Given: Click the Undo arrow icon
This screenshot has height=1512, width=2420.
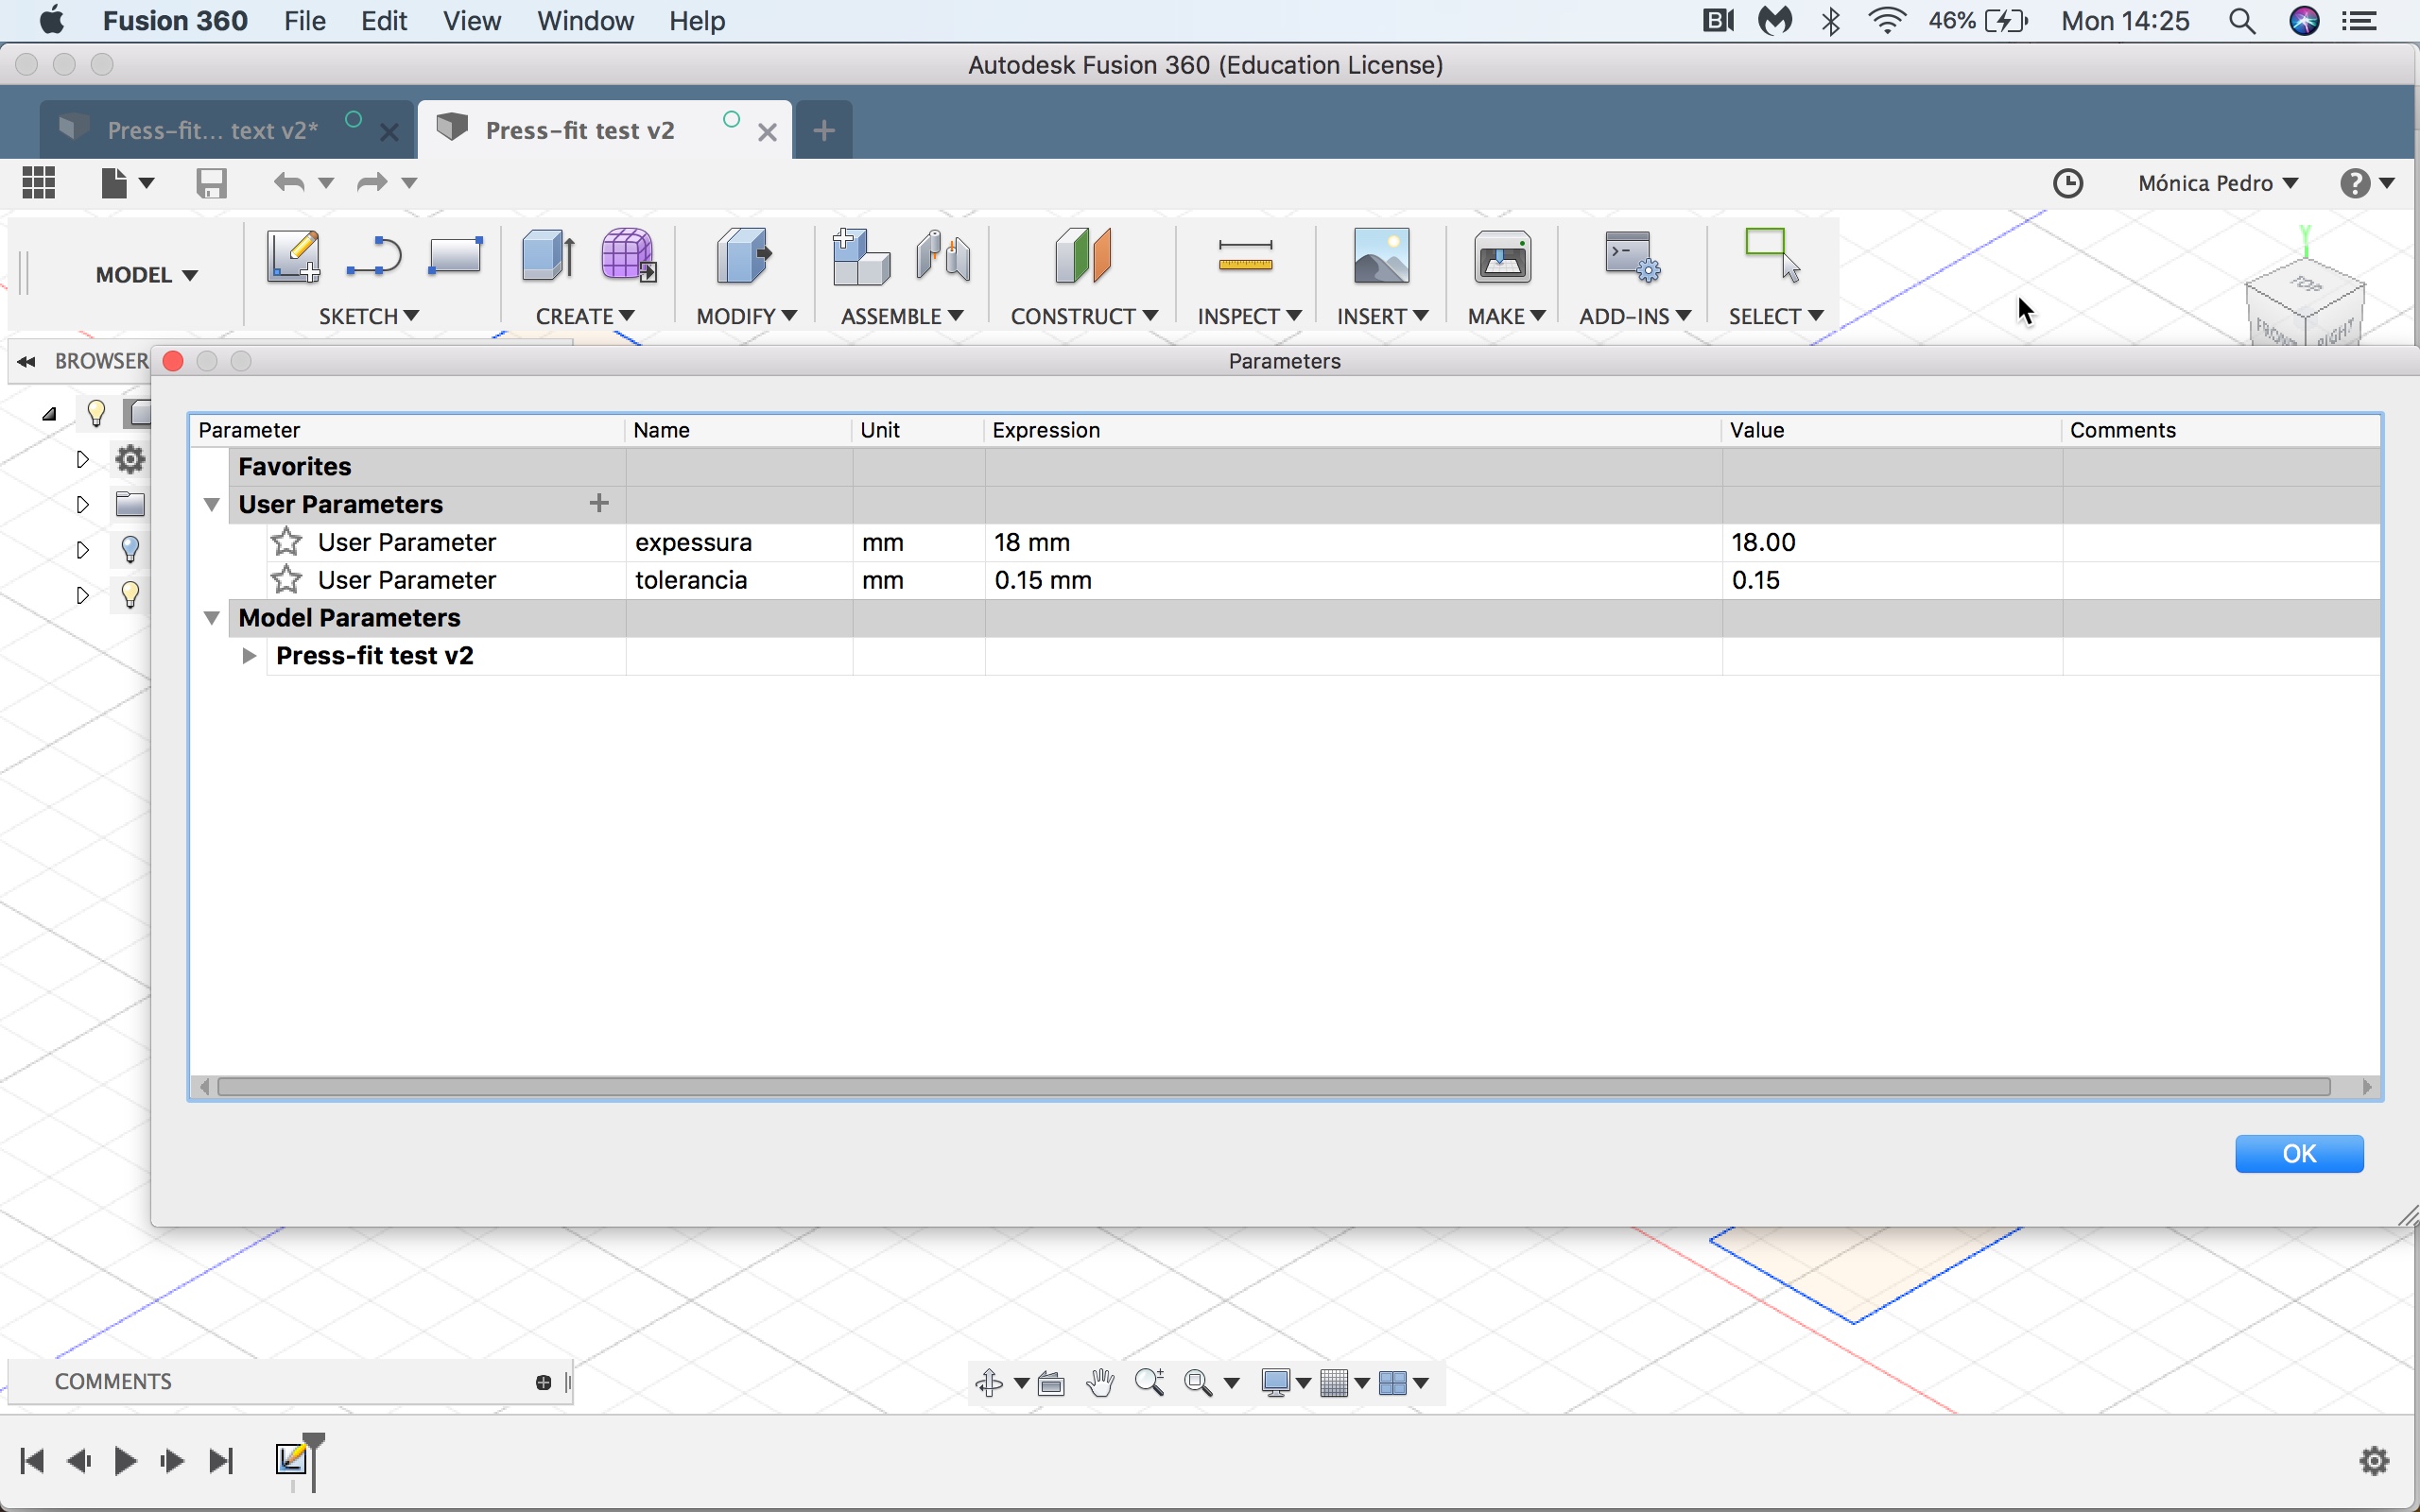Looking at the screenshot, I should (x=289, y=183).
